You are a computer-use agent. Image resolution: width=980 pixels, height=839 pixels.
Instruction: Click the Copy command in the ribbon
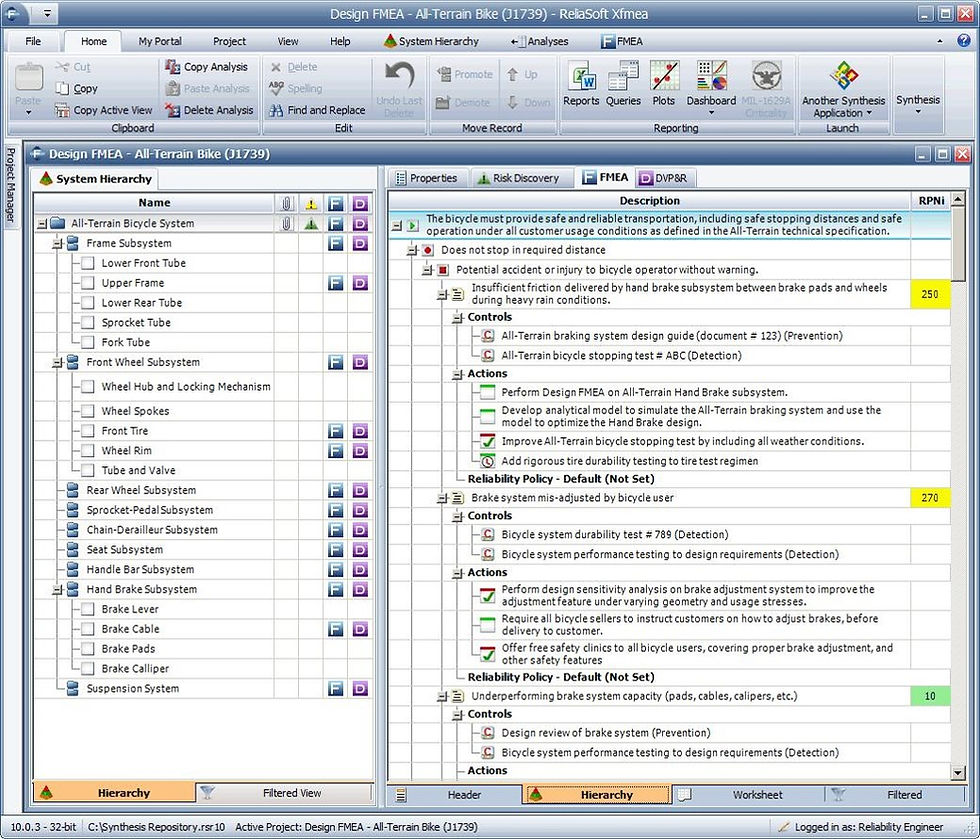[x=77, y=89]
